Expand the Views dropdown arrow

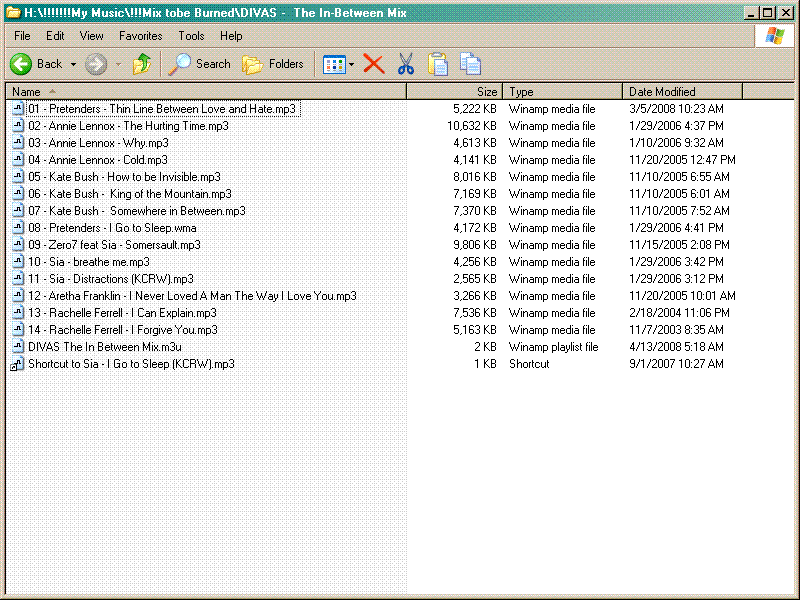tap(352, 65)
